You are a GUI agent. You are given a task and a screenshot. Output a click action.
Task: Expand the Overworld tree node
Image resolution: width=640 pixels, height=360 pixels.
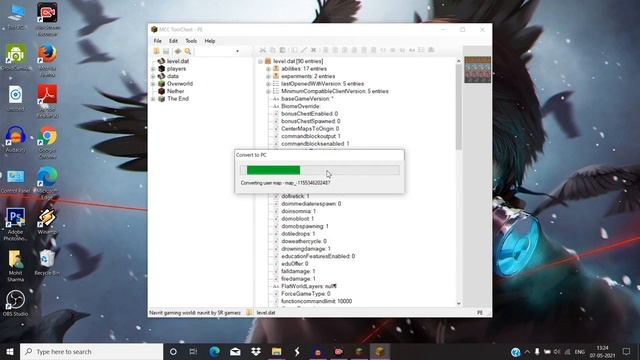pyautogui.click(x=153, y=84)
